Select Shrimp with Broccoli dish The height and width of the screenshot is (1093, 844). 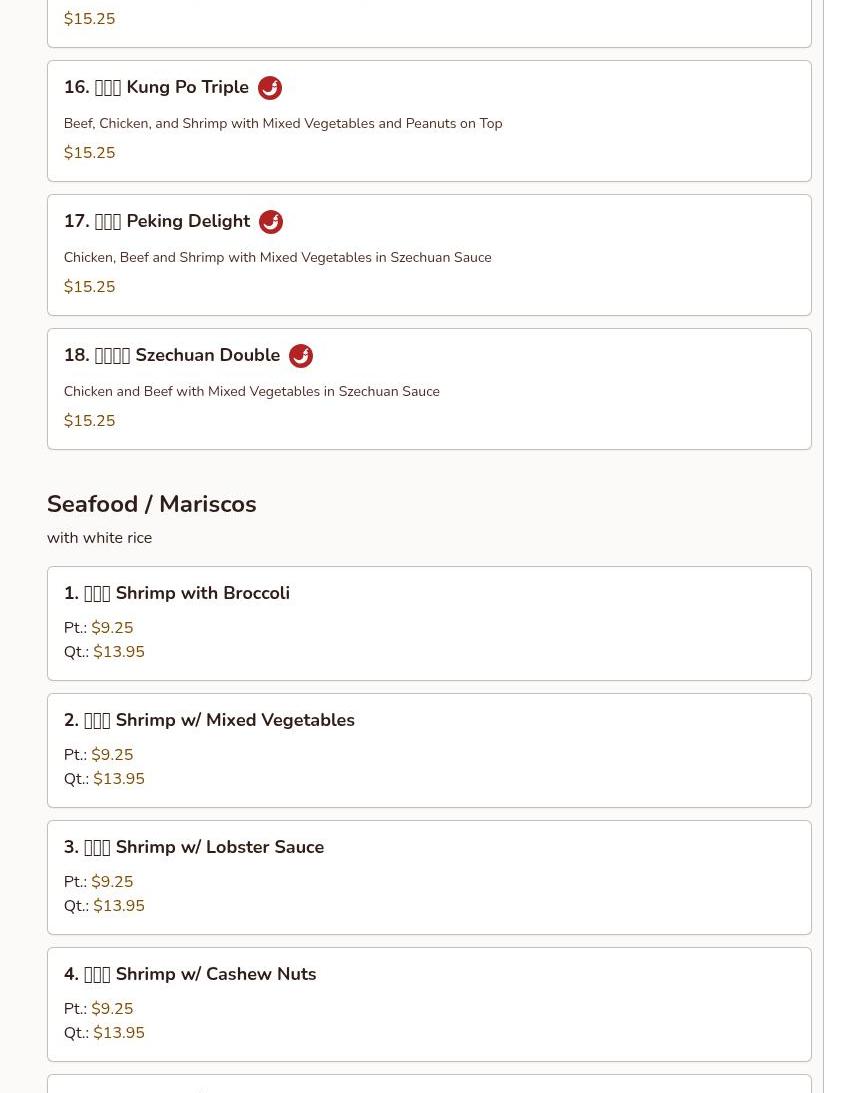pyautogui.click(x=177, y=594)
